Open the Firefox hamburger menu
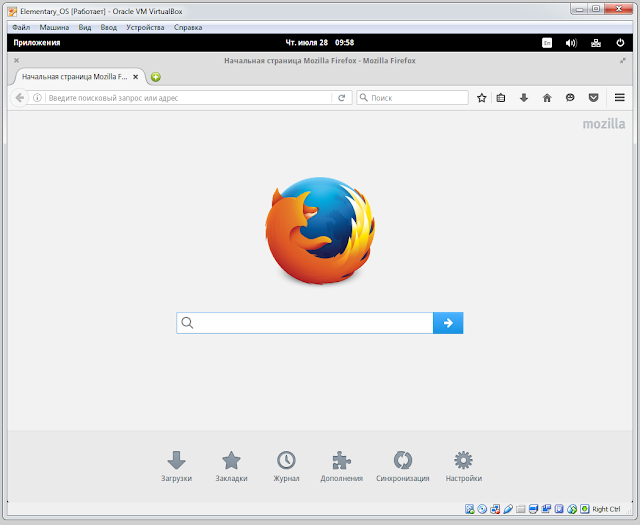Image resolution: width=640 pixels, height=525 pixels. (620, 98)
